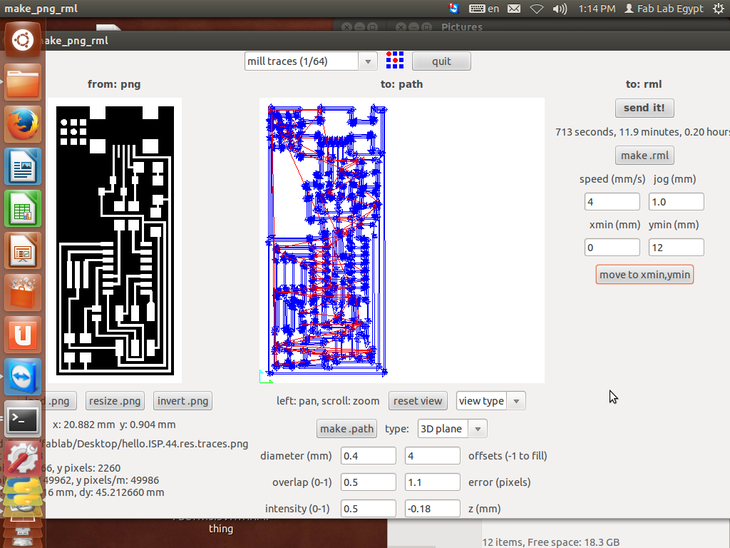Click the intensity (0-1) input field

368,508
